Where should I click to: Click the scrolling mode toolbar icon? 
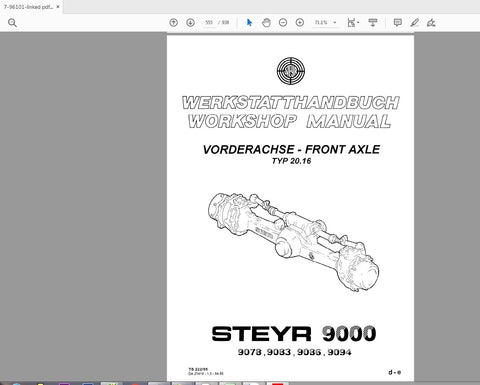click(x=373, y=22)
